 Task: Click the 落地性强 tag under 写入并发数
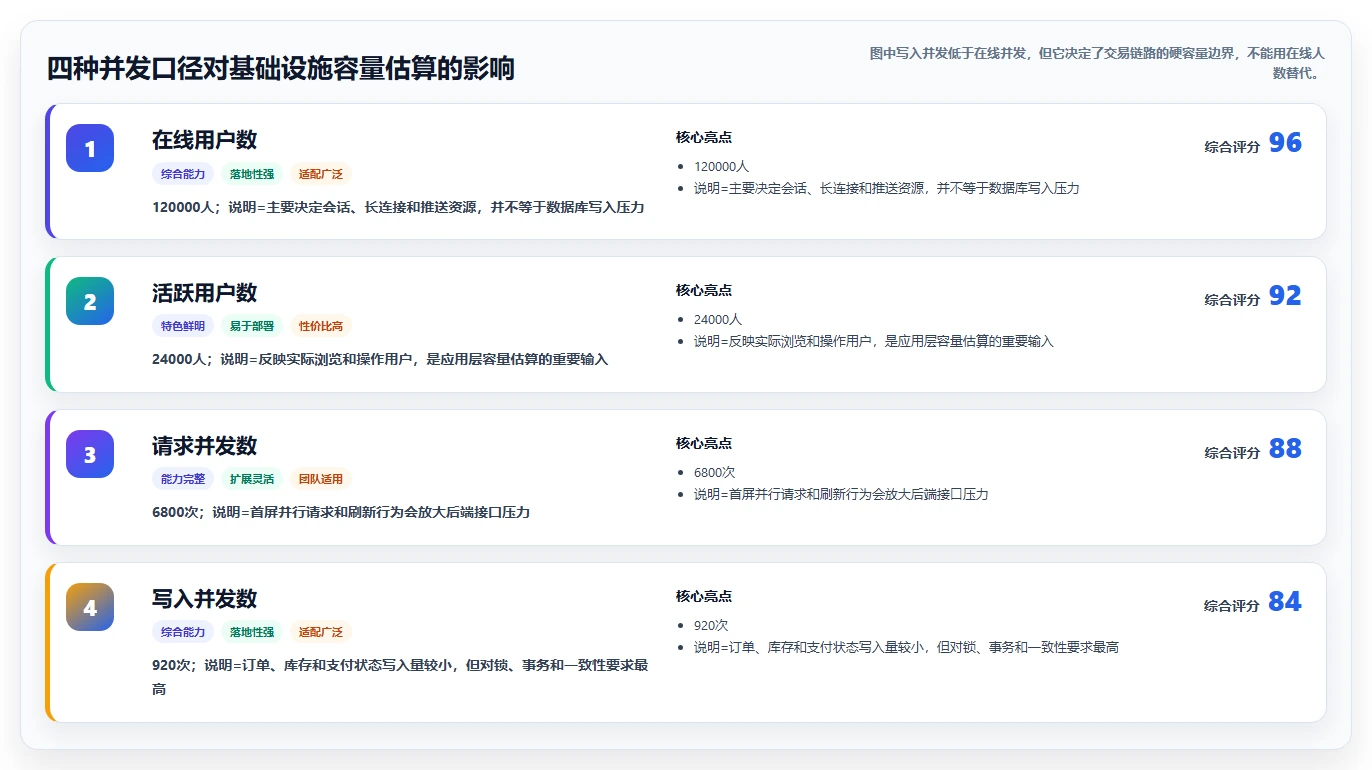click(252, 633)
